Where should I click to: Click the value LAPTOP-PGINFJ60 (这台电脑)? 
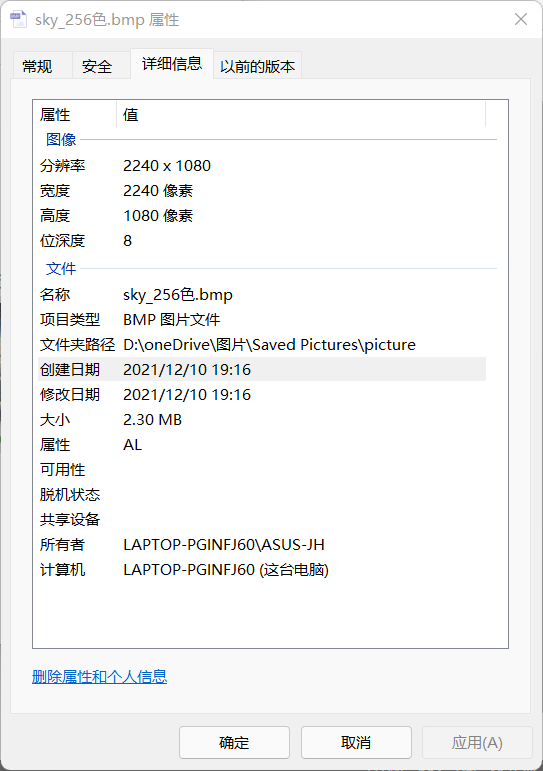pos(226,570)
